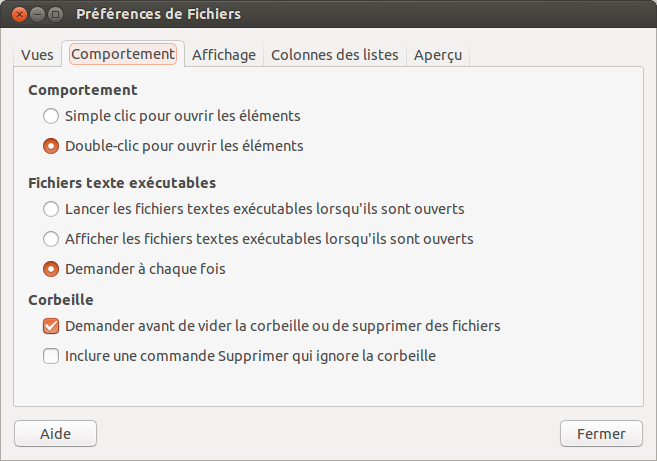Select Demander à chaque fois radio button

coord(51,270)
